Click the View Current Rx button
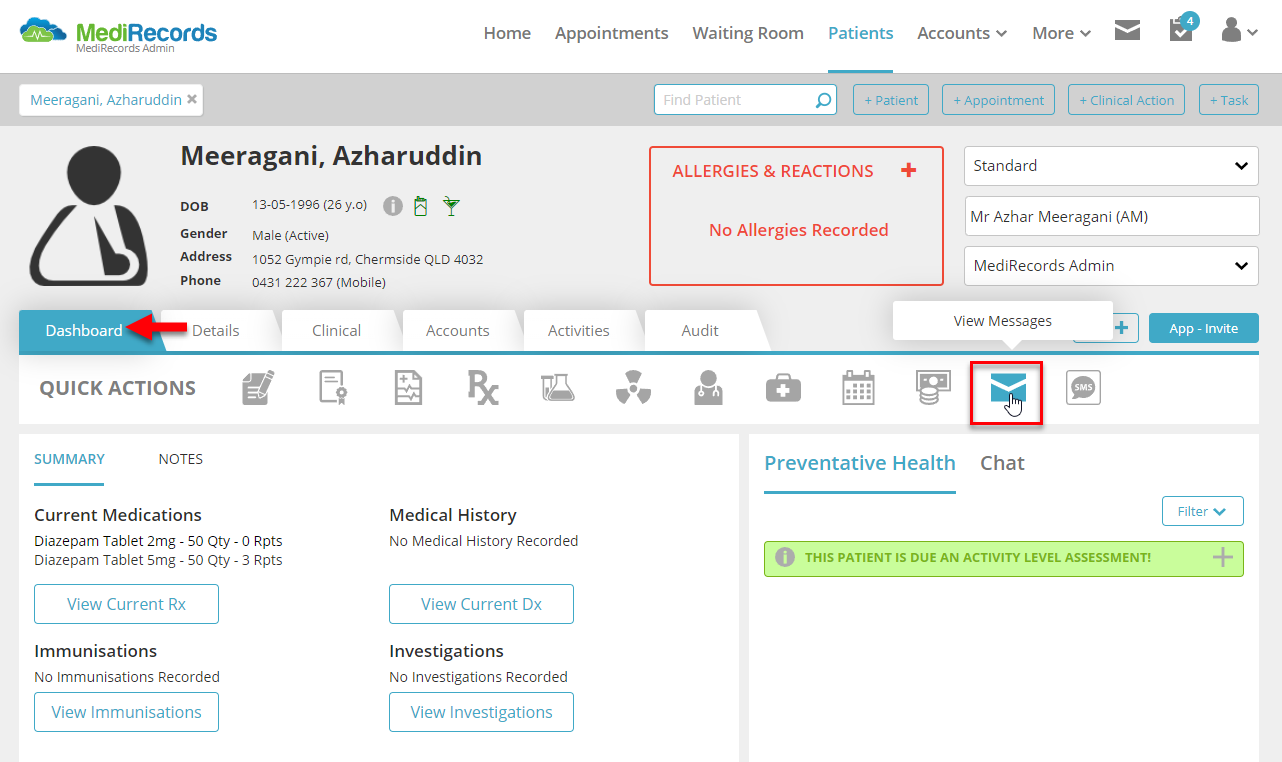This screenshot has height=762, width=1282. pos(126,604)
